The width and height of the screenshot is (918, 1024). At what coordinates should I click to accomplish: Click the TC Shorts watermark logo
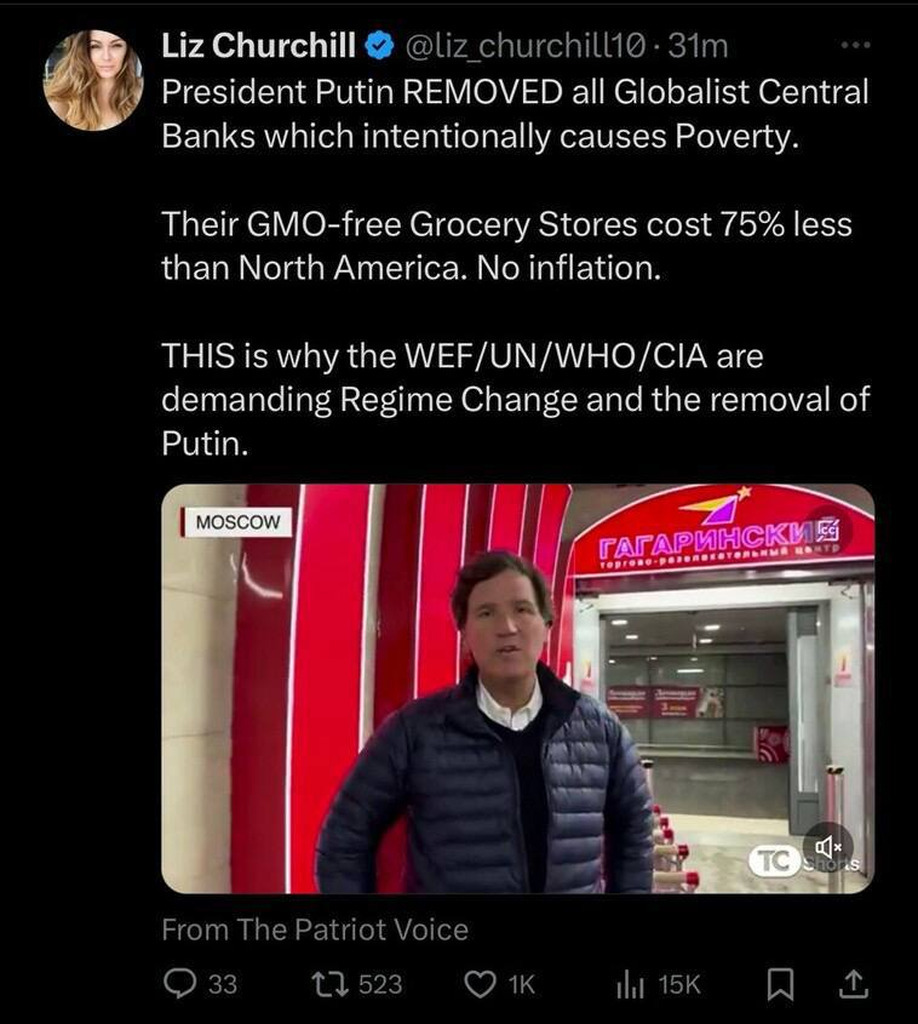click(804, 861)
